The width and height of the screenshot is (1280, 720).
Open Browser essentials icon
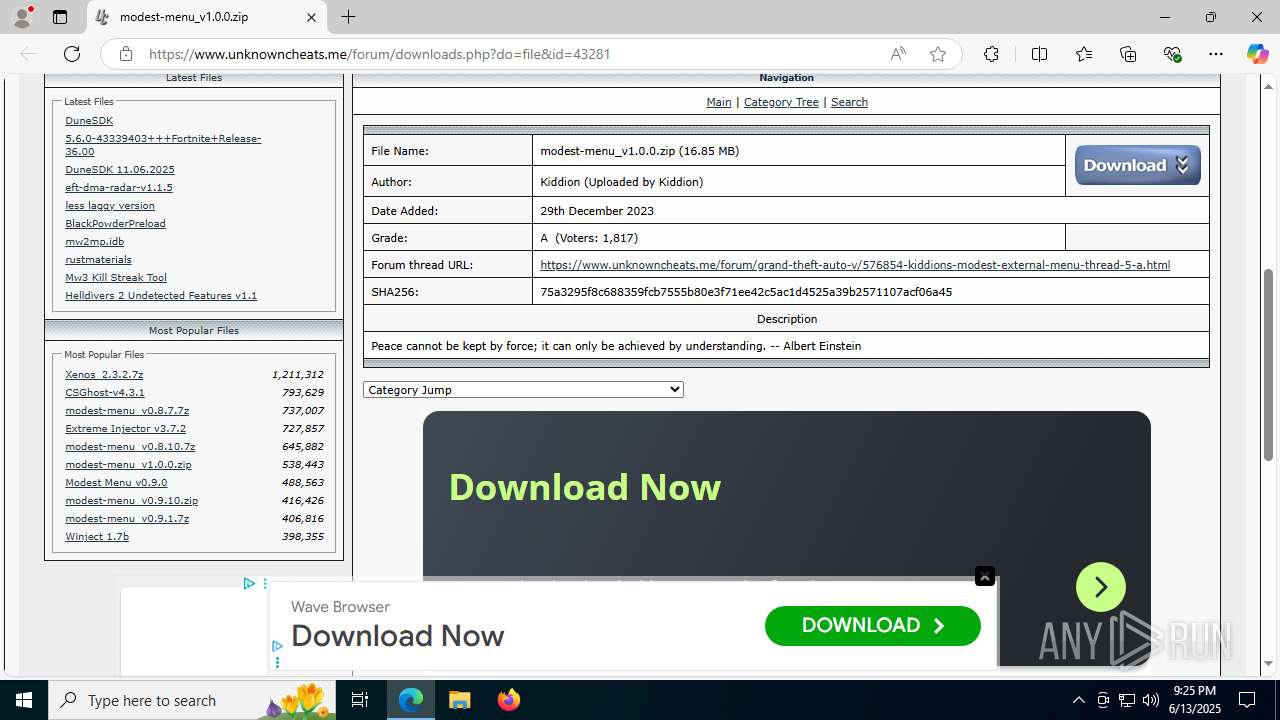click(x=1173, y=54)
